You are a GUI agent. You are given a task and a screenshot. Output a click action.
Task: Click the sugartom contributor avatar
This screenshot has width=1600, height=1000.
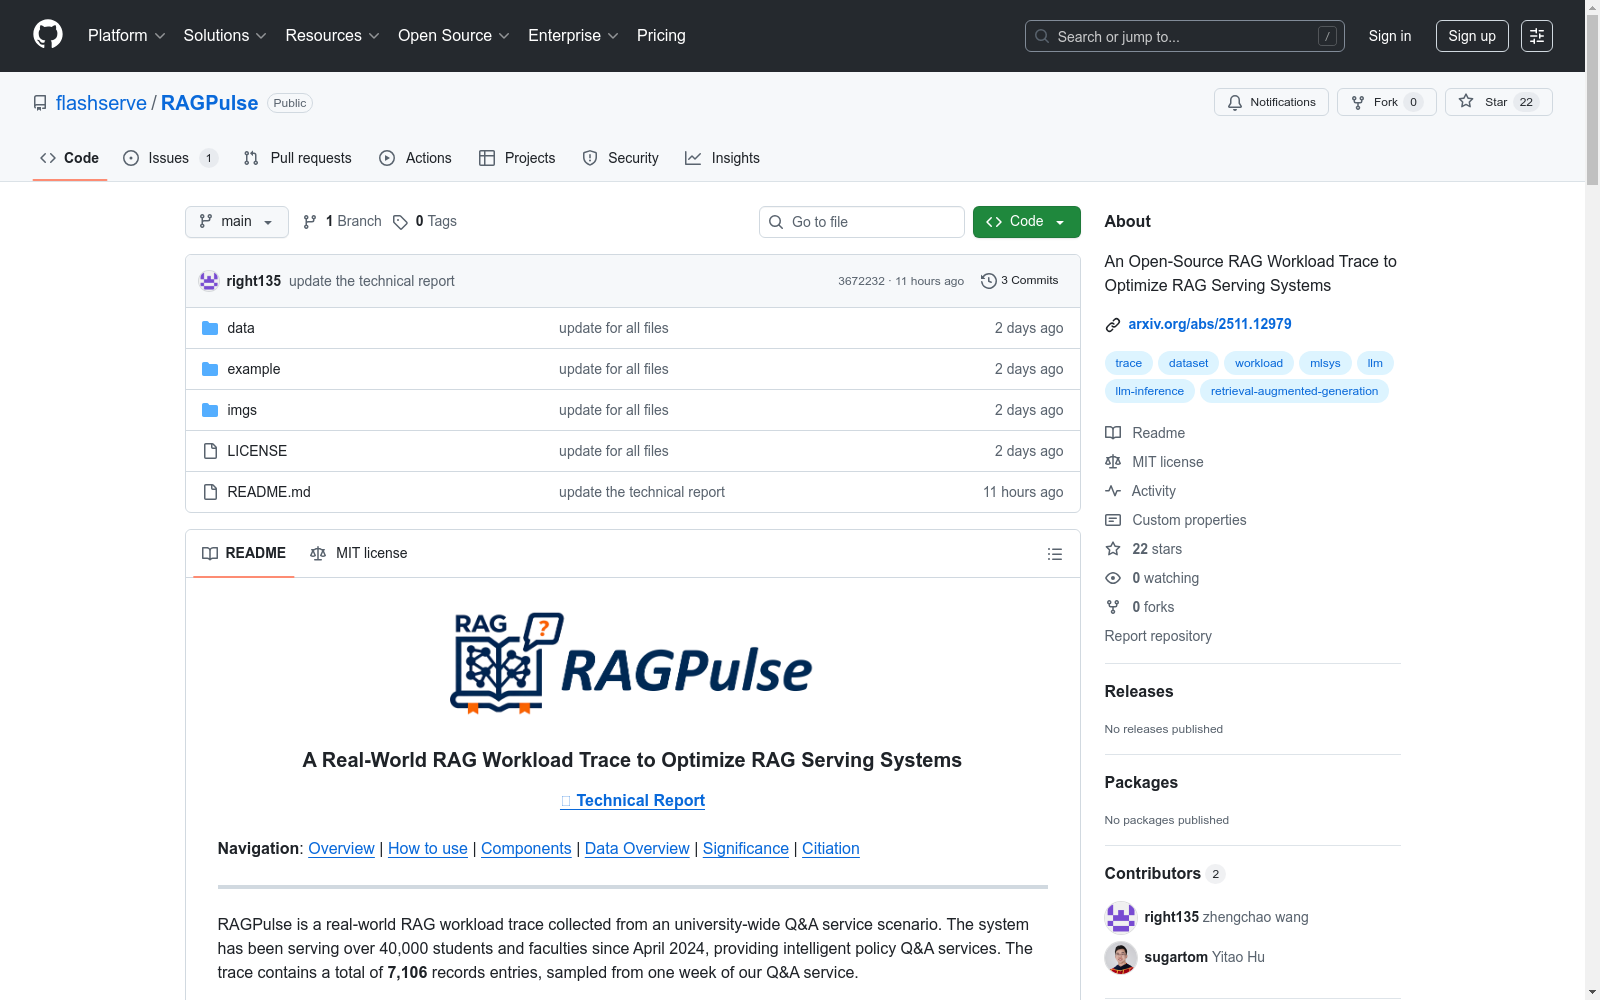point(1121,957)
